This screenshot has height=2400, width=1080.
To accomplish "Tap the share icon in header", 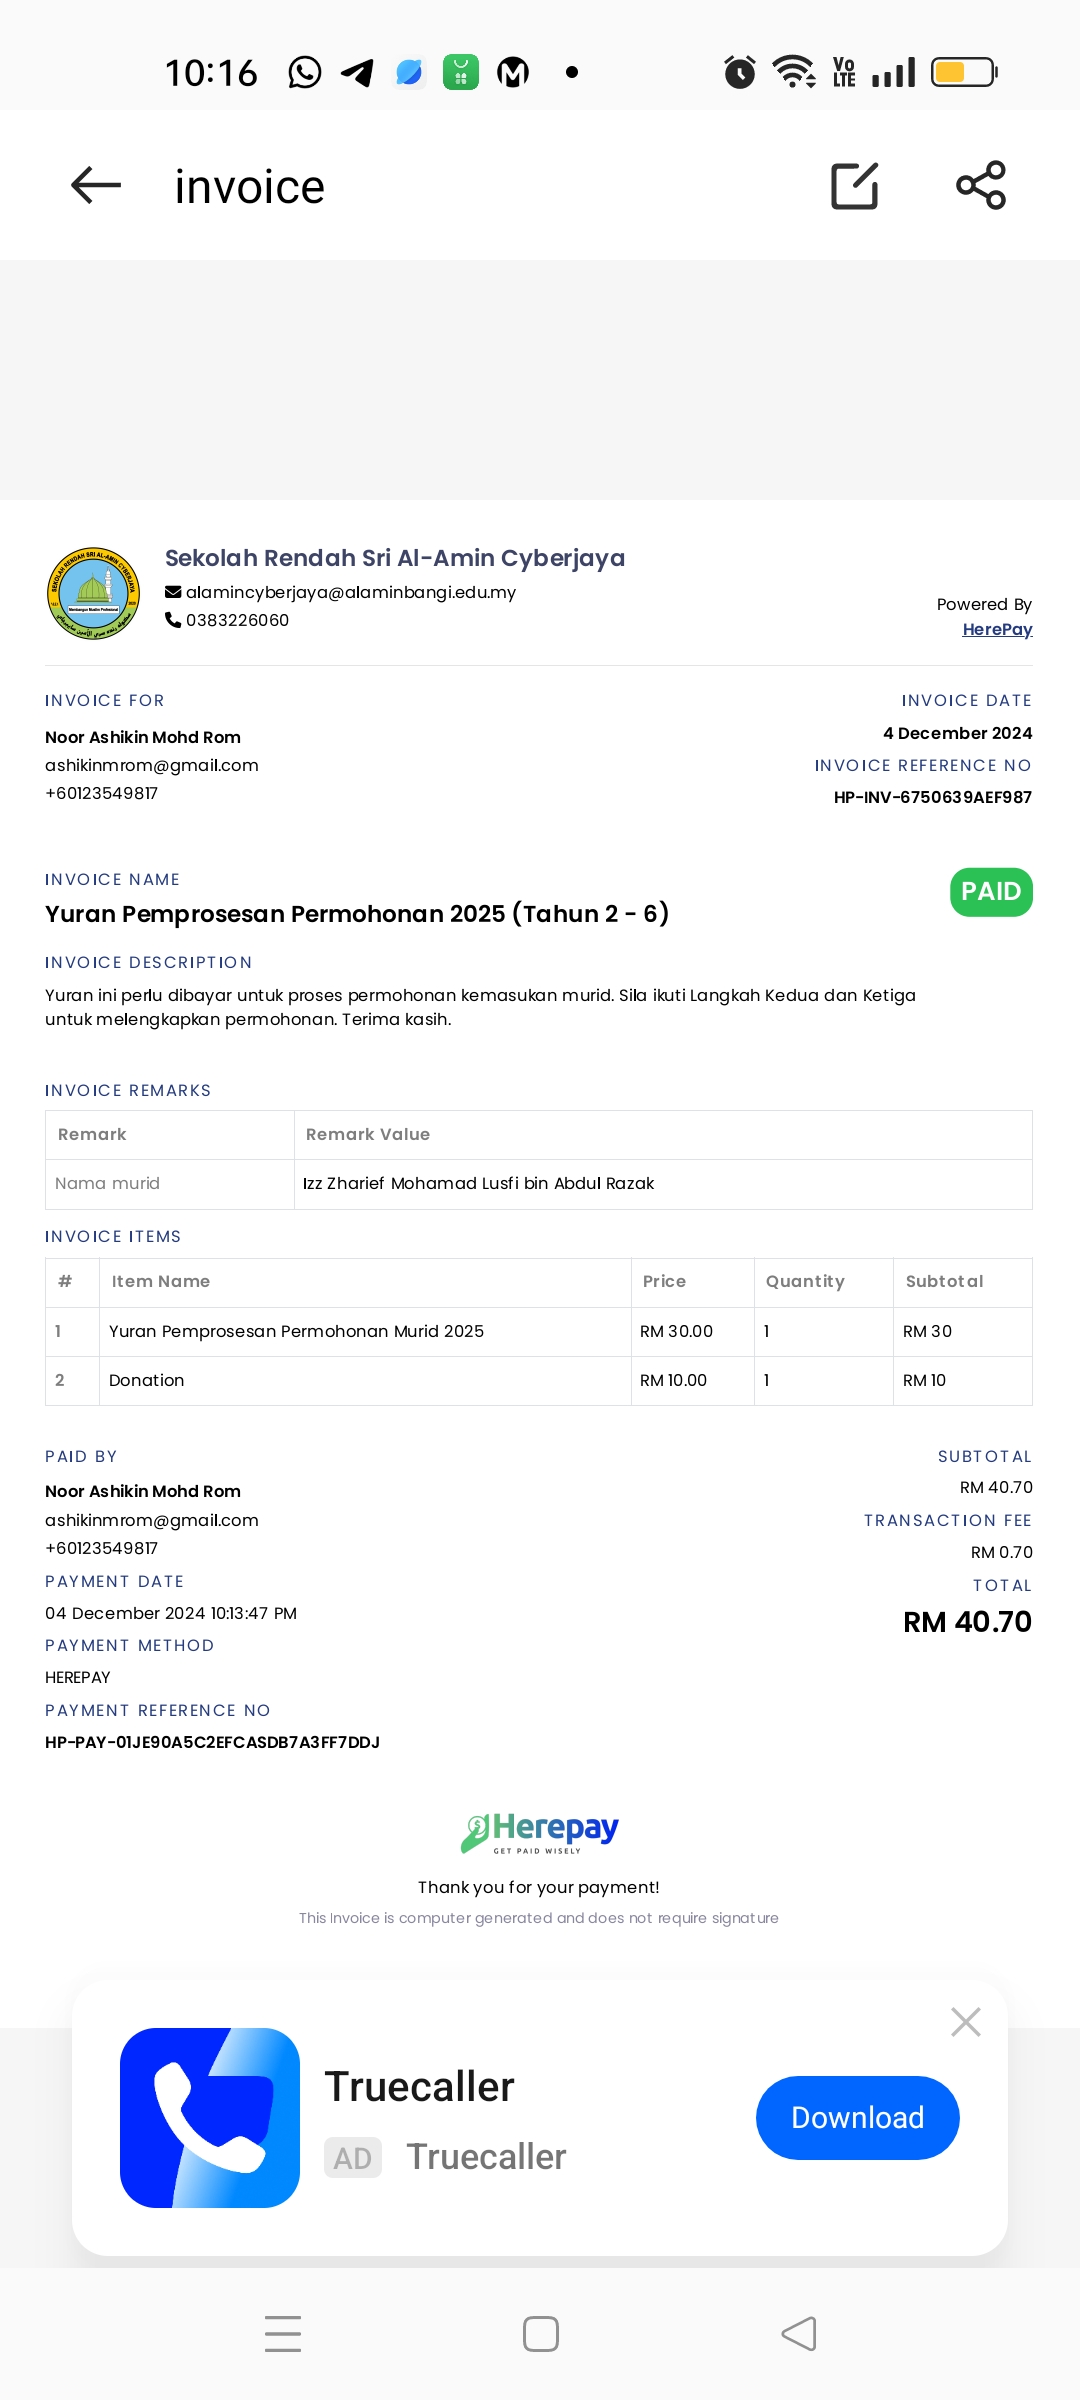I will pos(981,185).
